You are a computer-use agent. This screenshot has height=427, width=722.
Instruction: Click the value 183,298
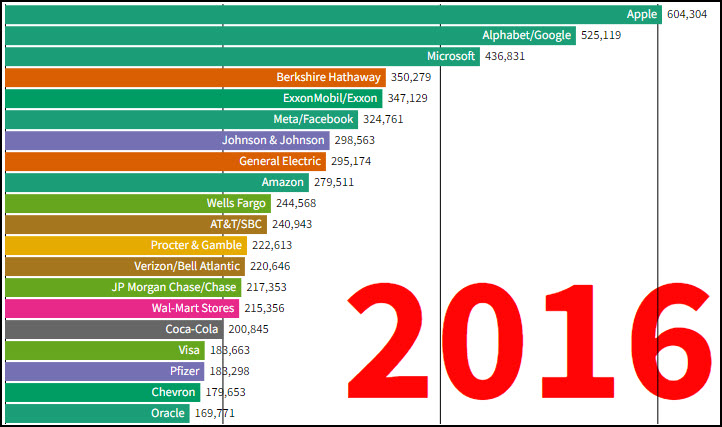click(x=229, y=371)
